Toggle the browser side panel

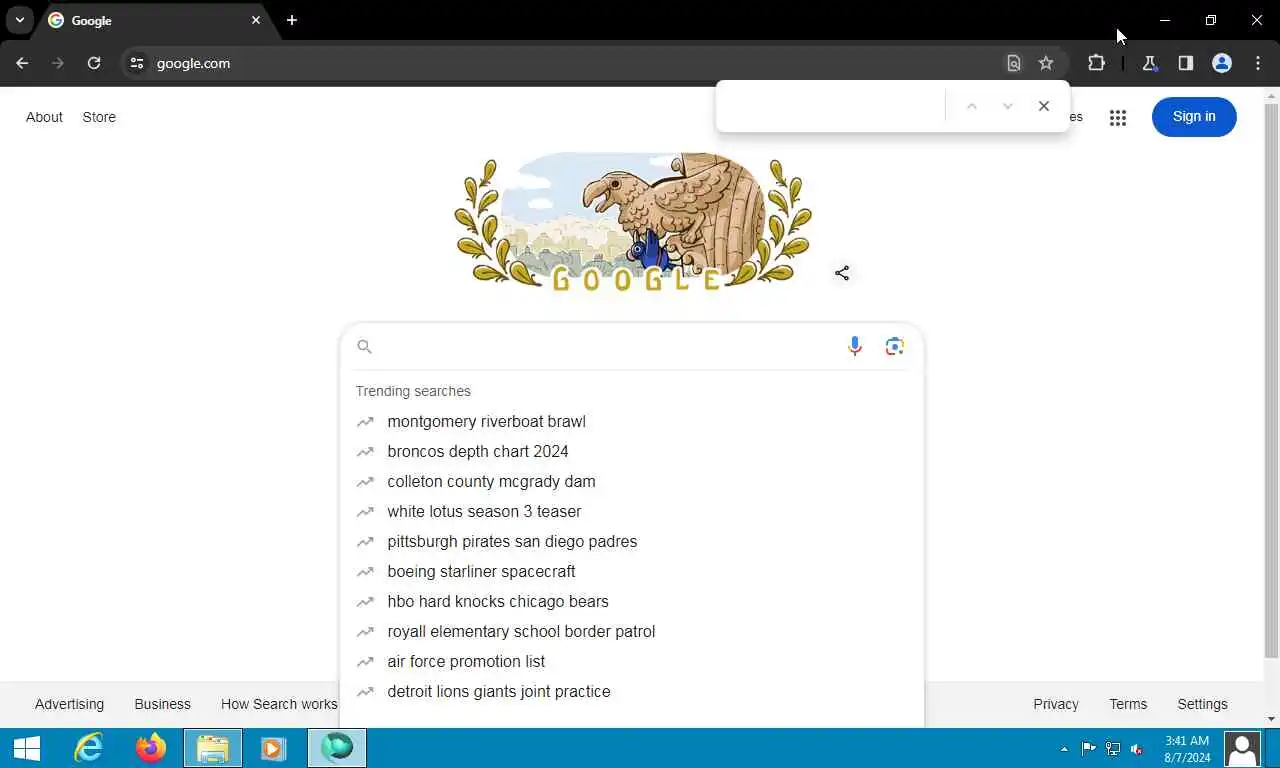tap(1186, 63)
